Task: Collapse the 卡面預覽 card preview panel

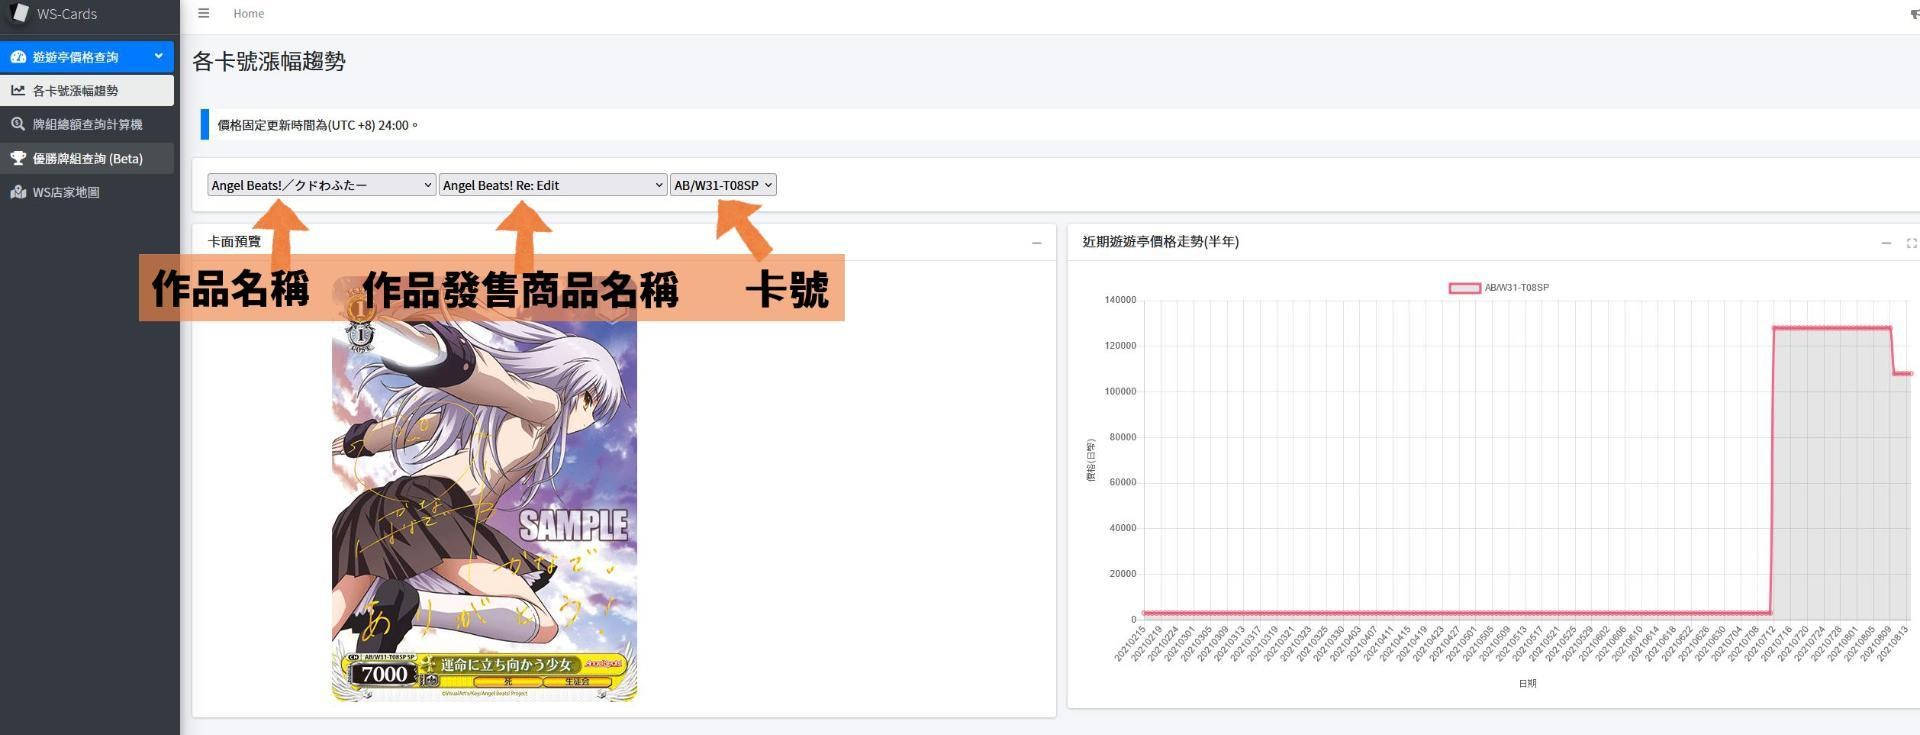Action: coord(1036,243)
